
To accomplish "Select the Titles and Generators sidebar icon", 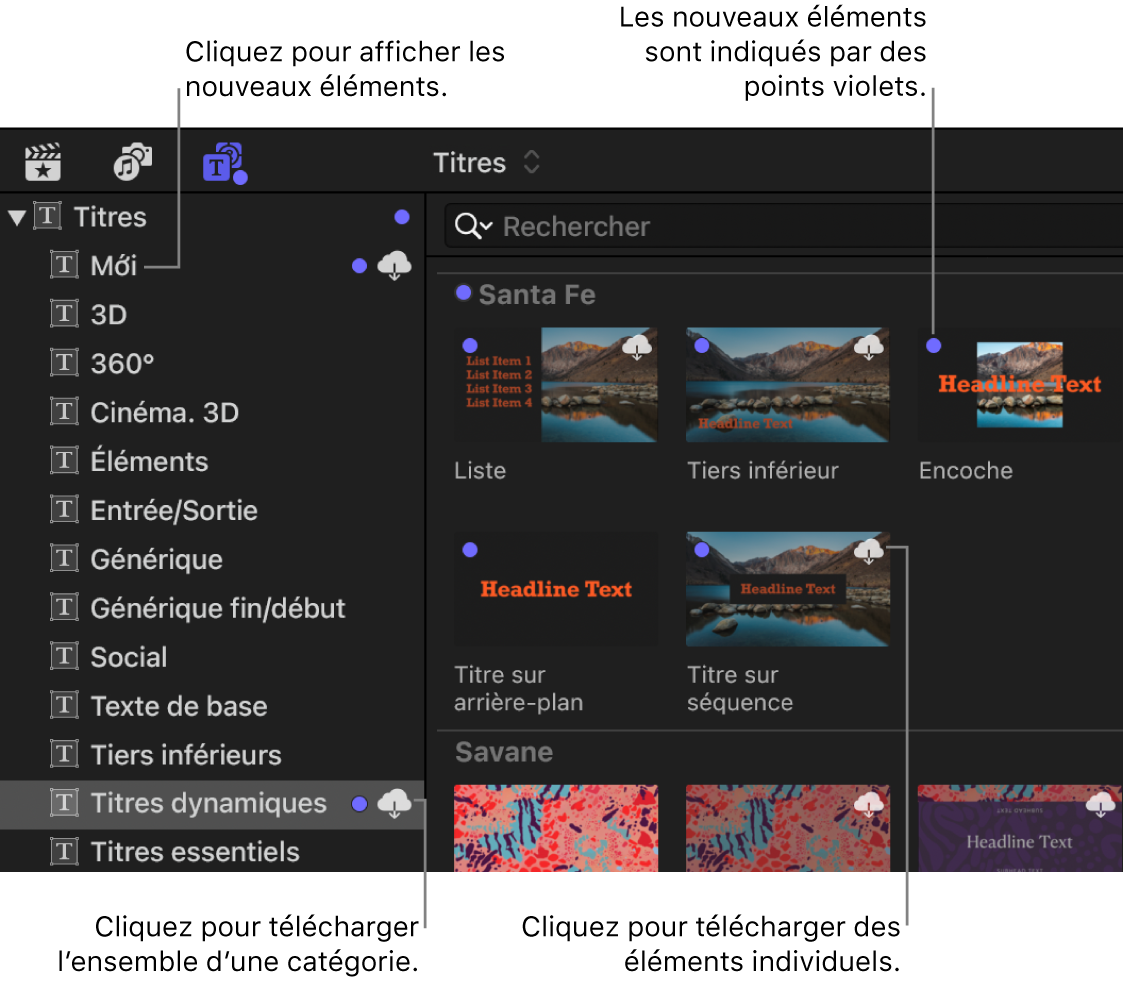I will pos(223,162).
